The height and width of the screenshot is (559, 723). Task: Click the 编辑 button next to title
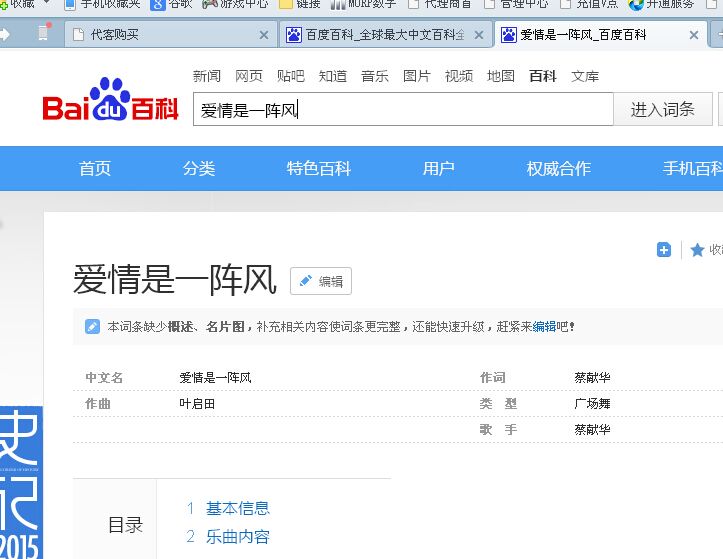(x=321, y=281)
